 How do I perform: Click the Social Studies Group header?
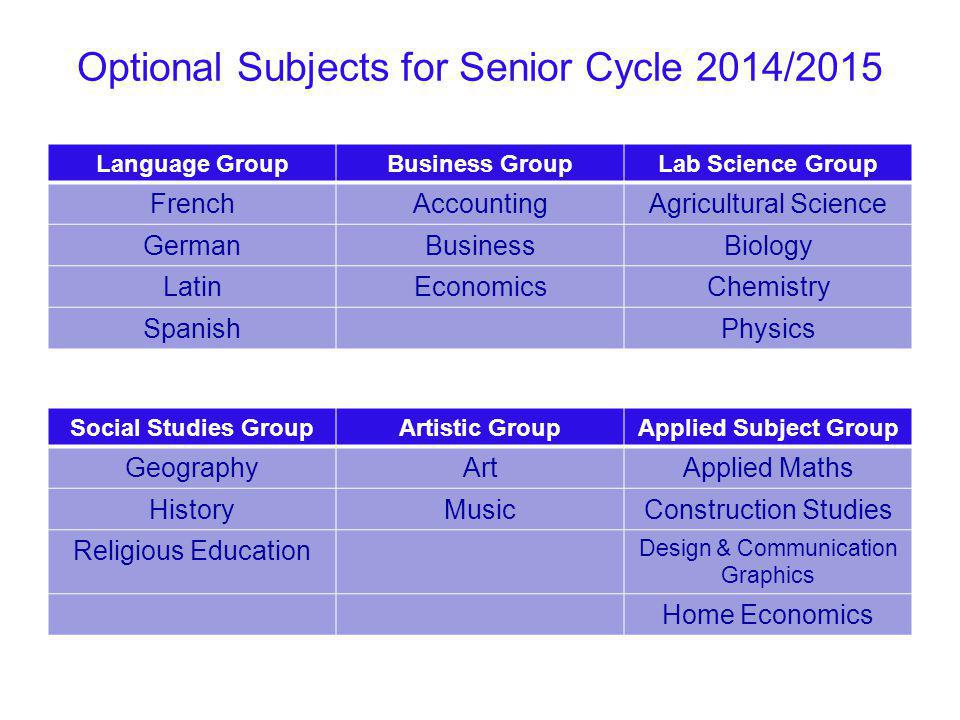tap(192, 427)
